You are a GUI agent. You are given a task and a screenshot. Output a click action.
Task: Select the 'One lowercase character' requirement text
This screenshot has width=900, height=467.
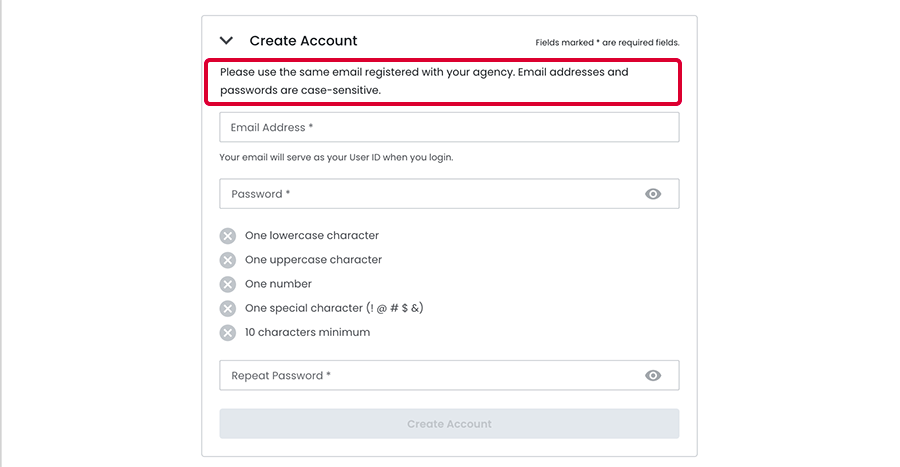point(312,236)
